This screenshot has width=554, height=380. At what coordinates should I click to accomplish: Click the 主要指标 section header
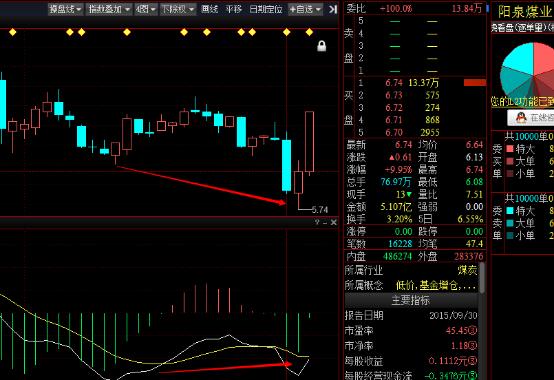click(x=411, y=301)
